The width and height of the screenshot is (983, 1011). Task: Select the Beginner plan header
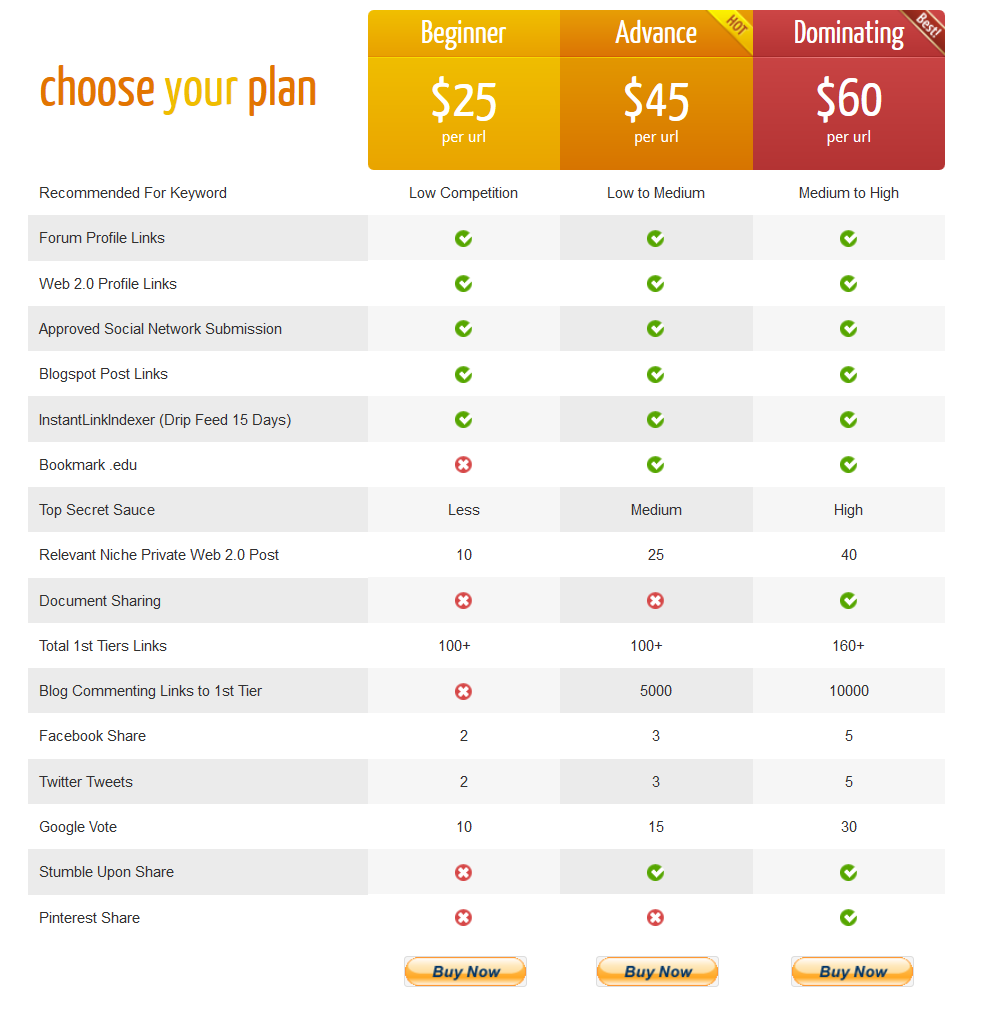point(463,33)
